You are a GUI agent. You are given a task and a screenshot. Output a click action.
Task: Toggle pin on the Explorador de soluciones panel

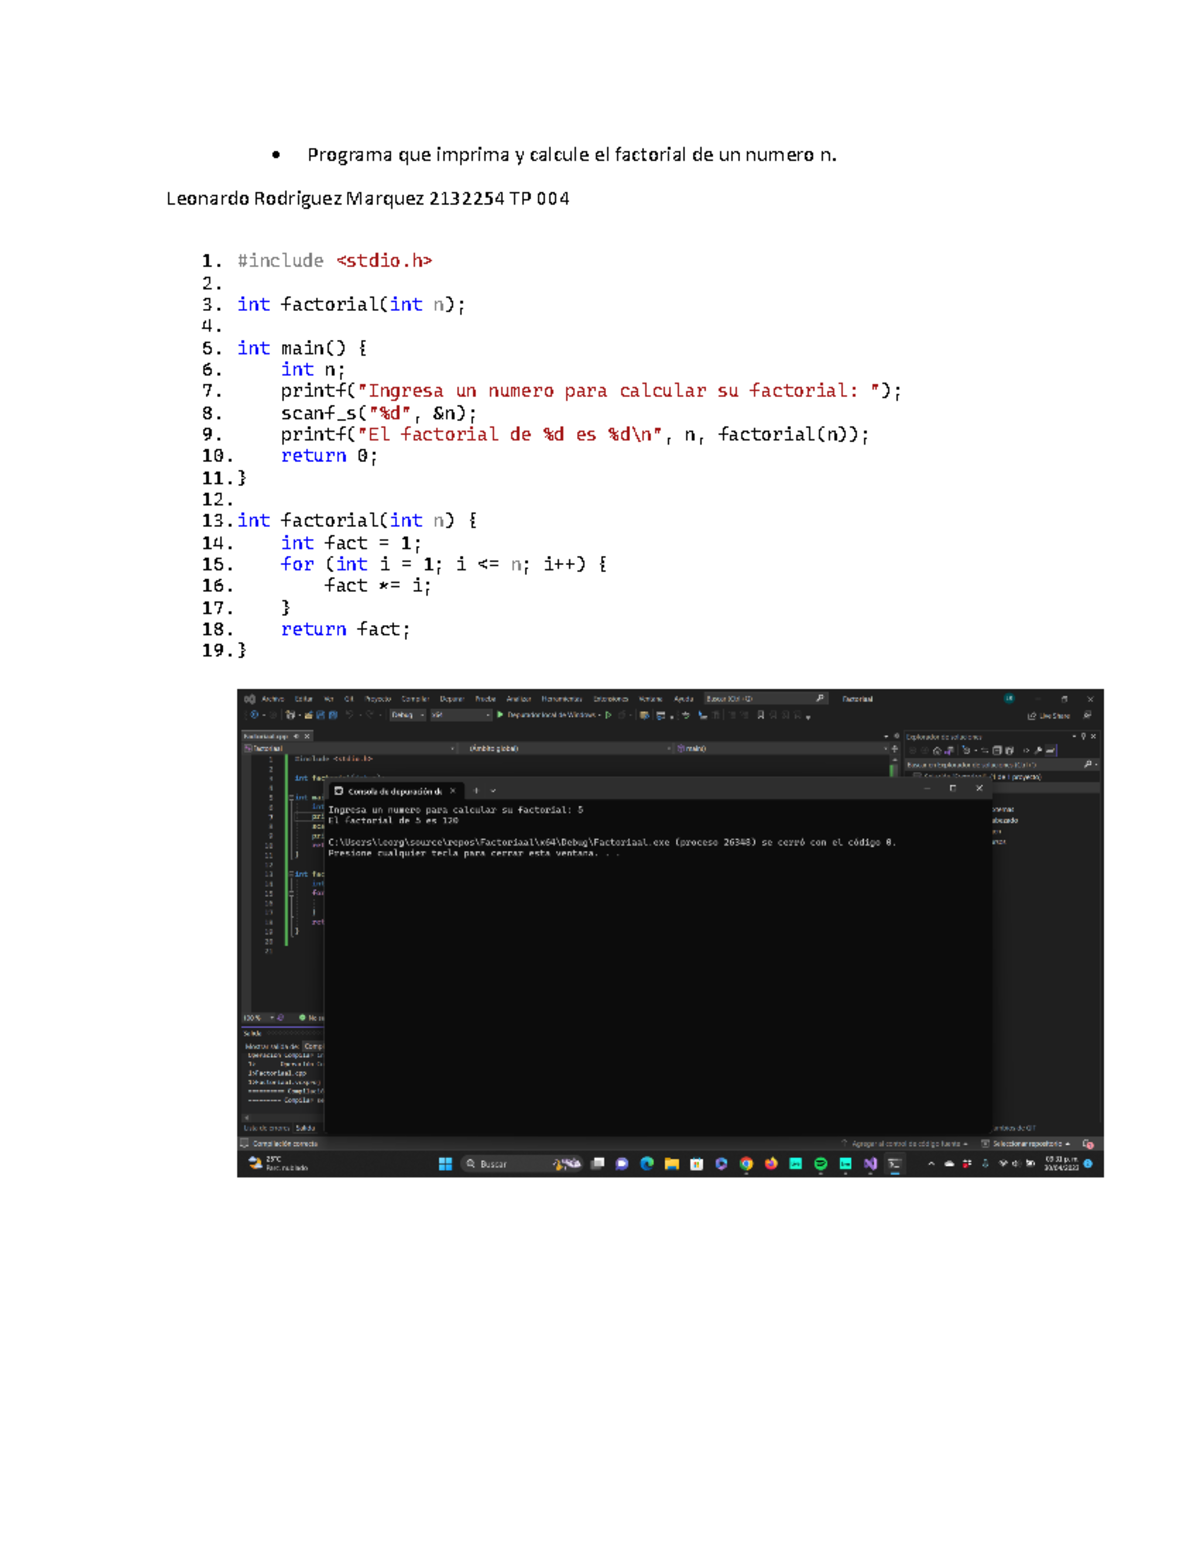pos(1084,736)
